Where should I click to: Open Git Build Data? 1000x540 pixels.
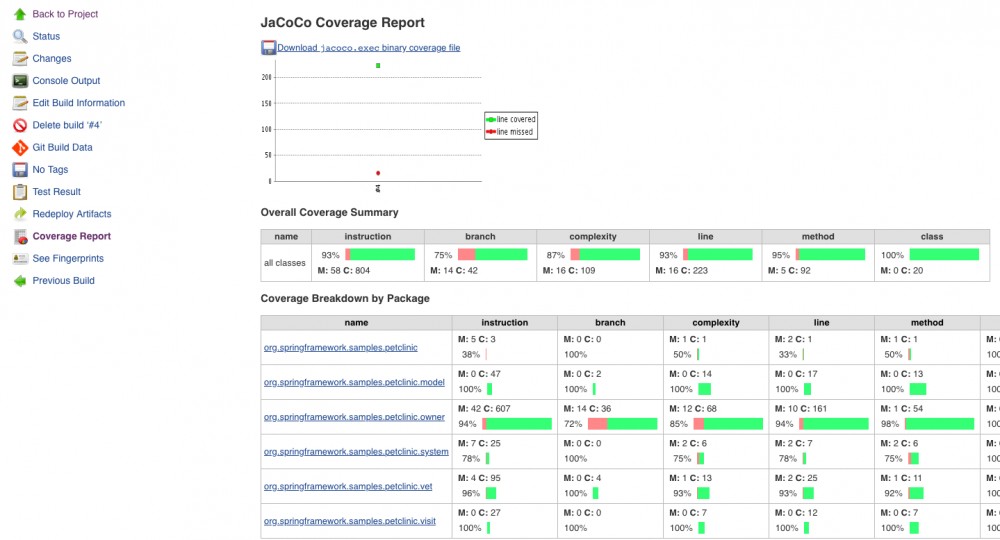point(62,147)
